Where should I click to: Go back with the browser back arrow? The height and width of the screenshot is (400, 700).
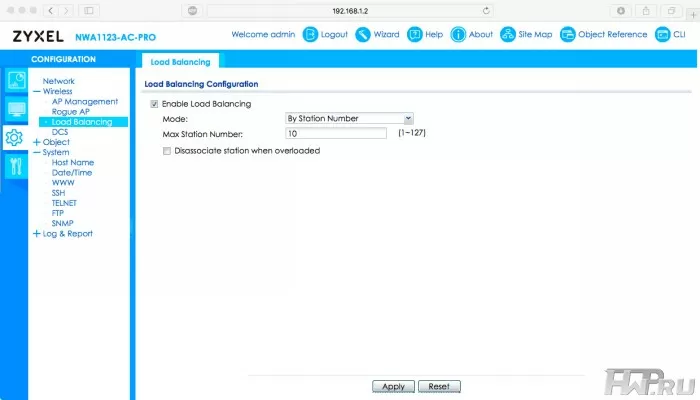50,11
